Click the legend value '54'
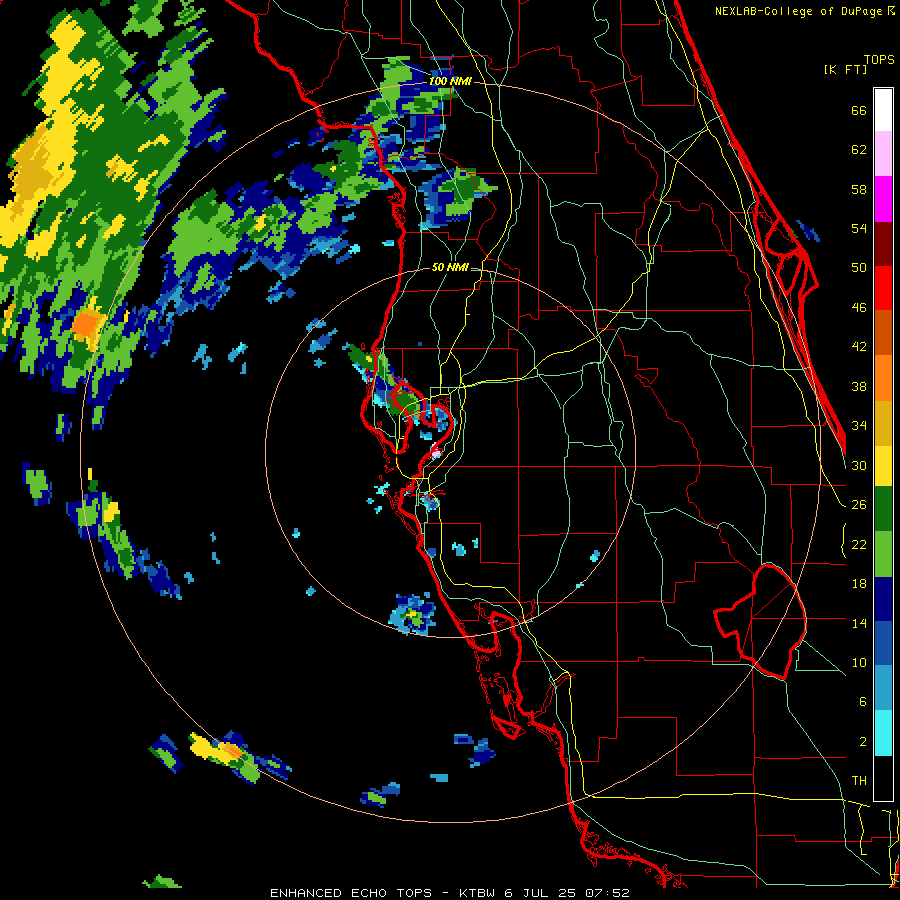This screenshot has width=900, height=900. pyautogui.click(x=859, y=228)
